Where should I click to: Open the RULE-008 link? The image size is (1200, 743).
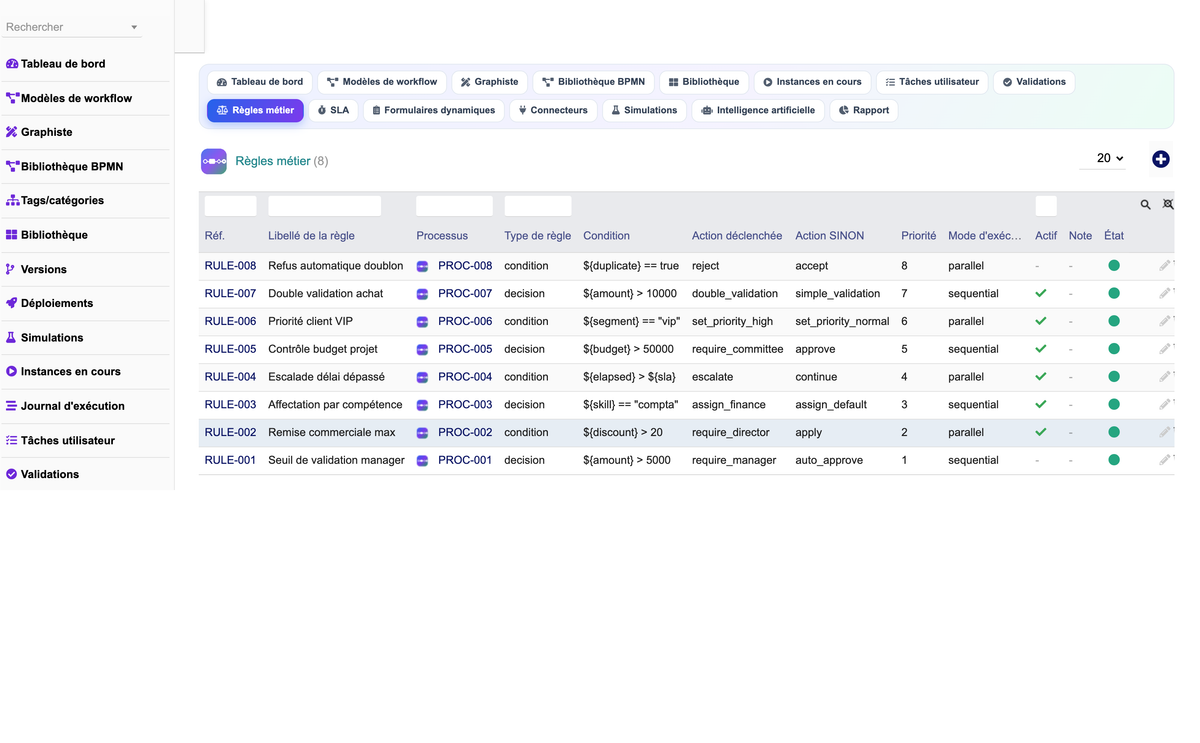click(x=230, y=266)
